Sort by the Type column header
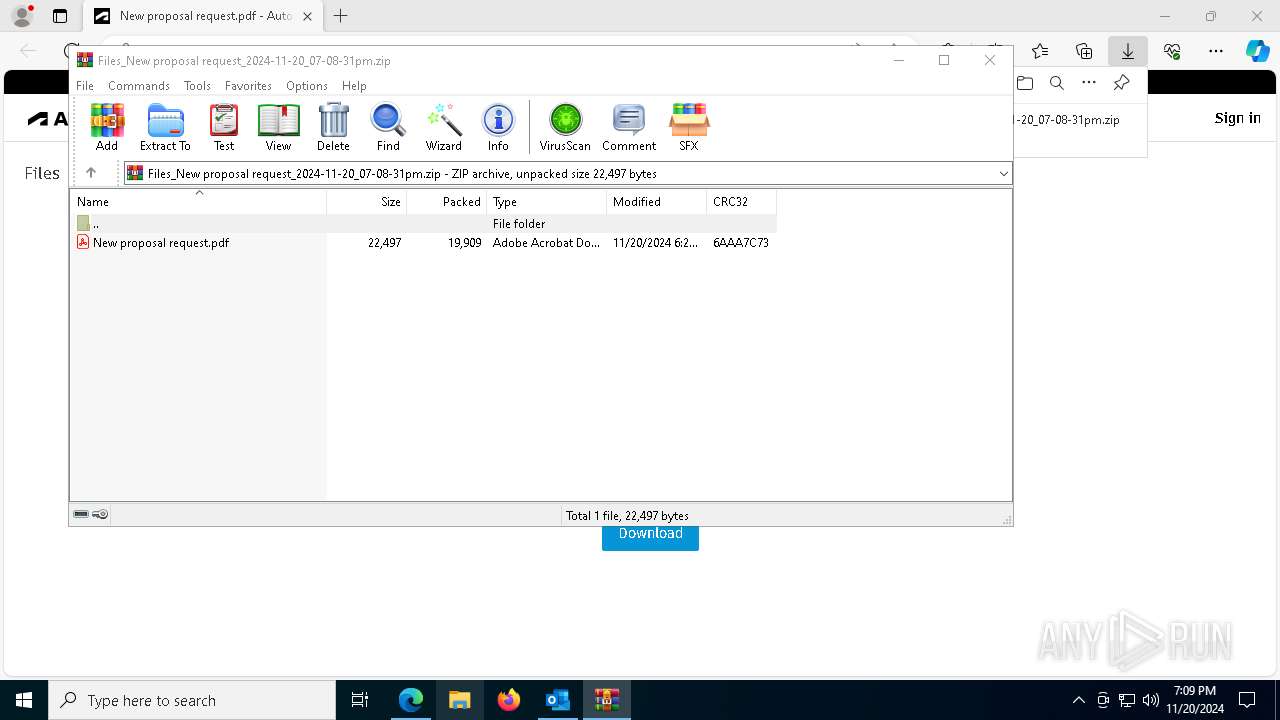Screen dimensions: 1280x720 point(547,201)
